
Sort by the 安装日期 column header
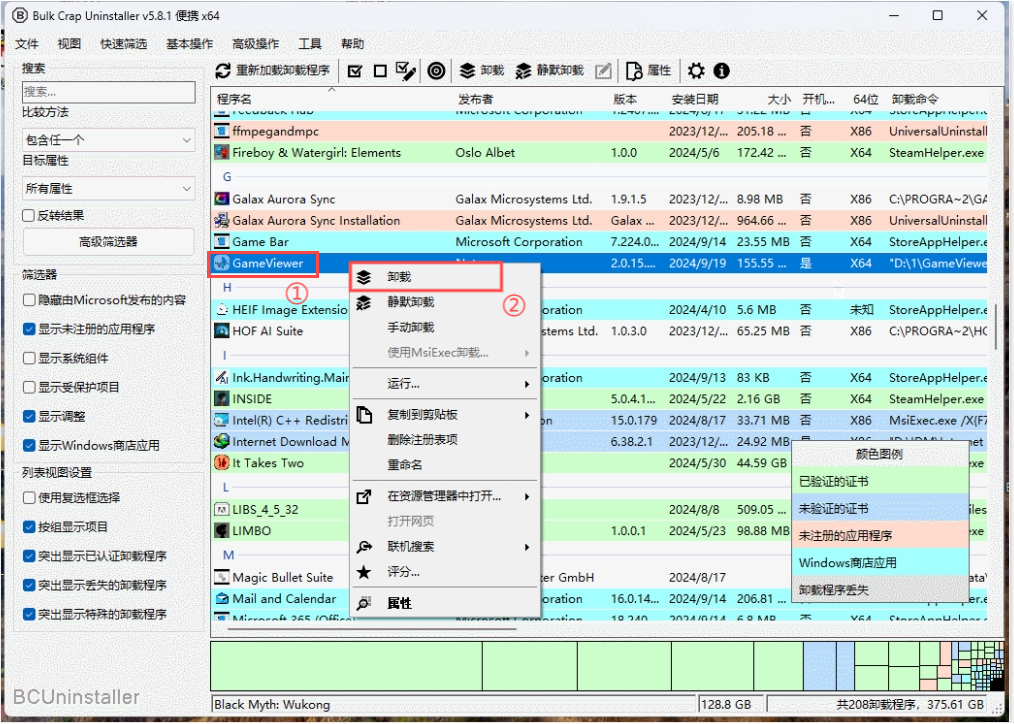(x=695, y=99)
